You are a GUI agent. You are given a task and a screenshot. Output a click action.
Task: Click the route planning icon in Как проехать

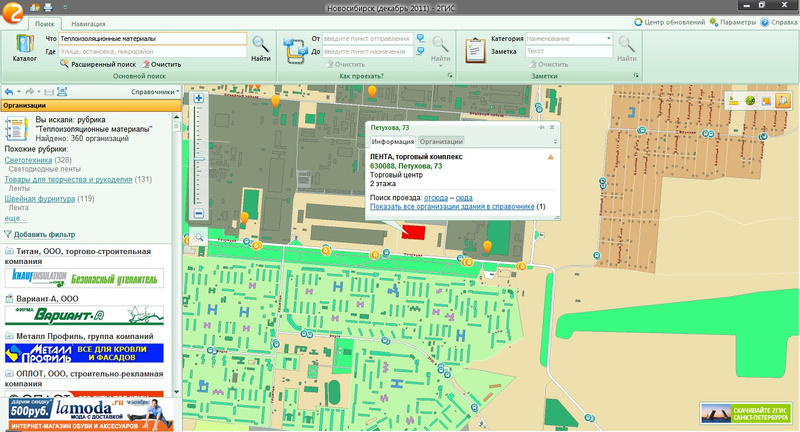click(296, 49)
